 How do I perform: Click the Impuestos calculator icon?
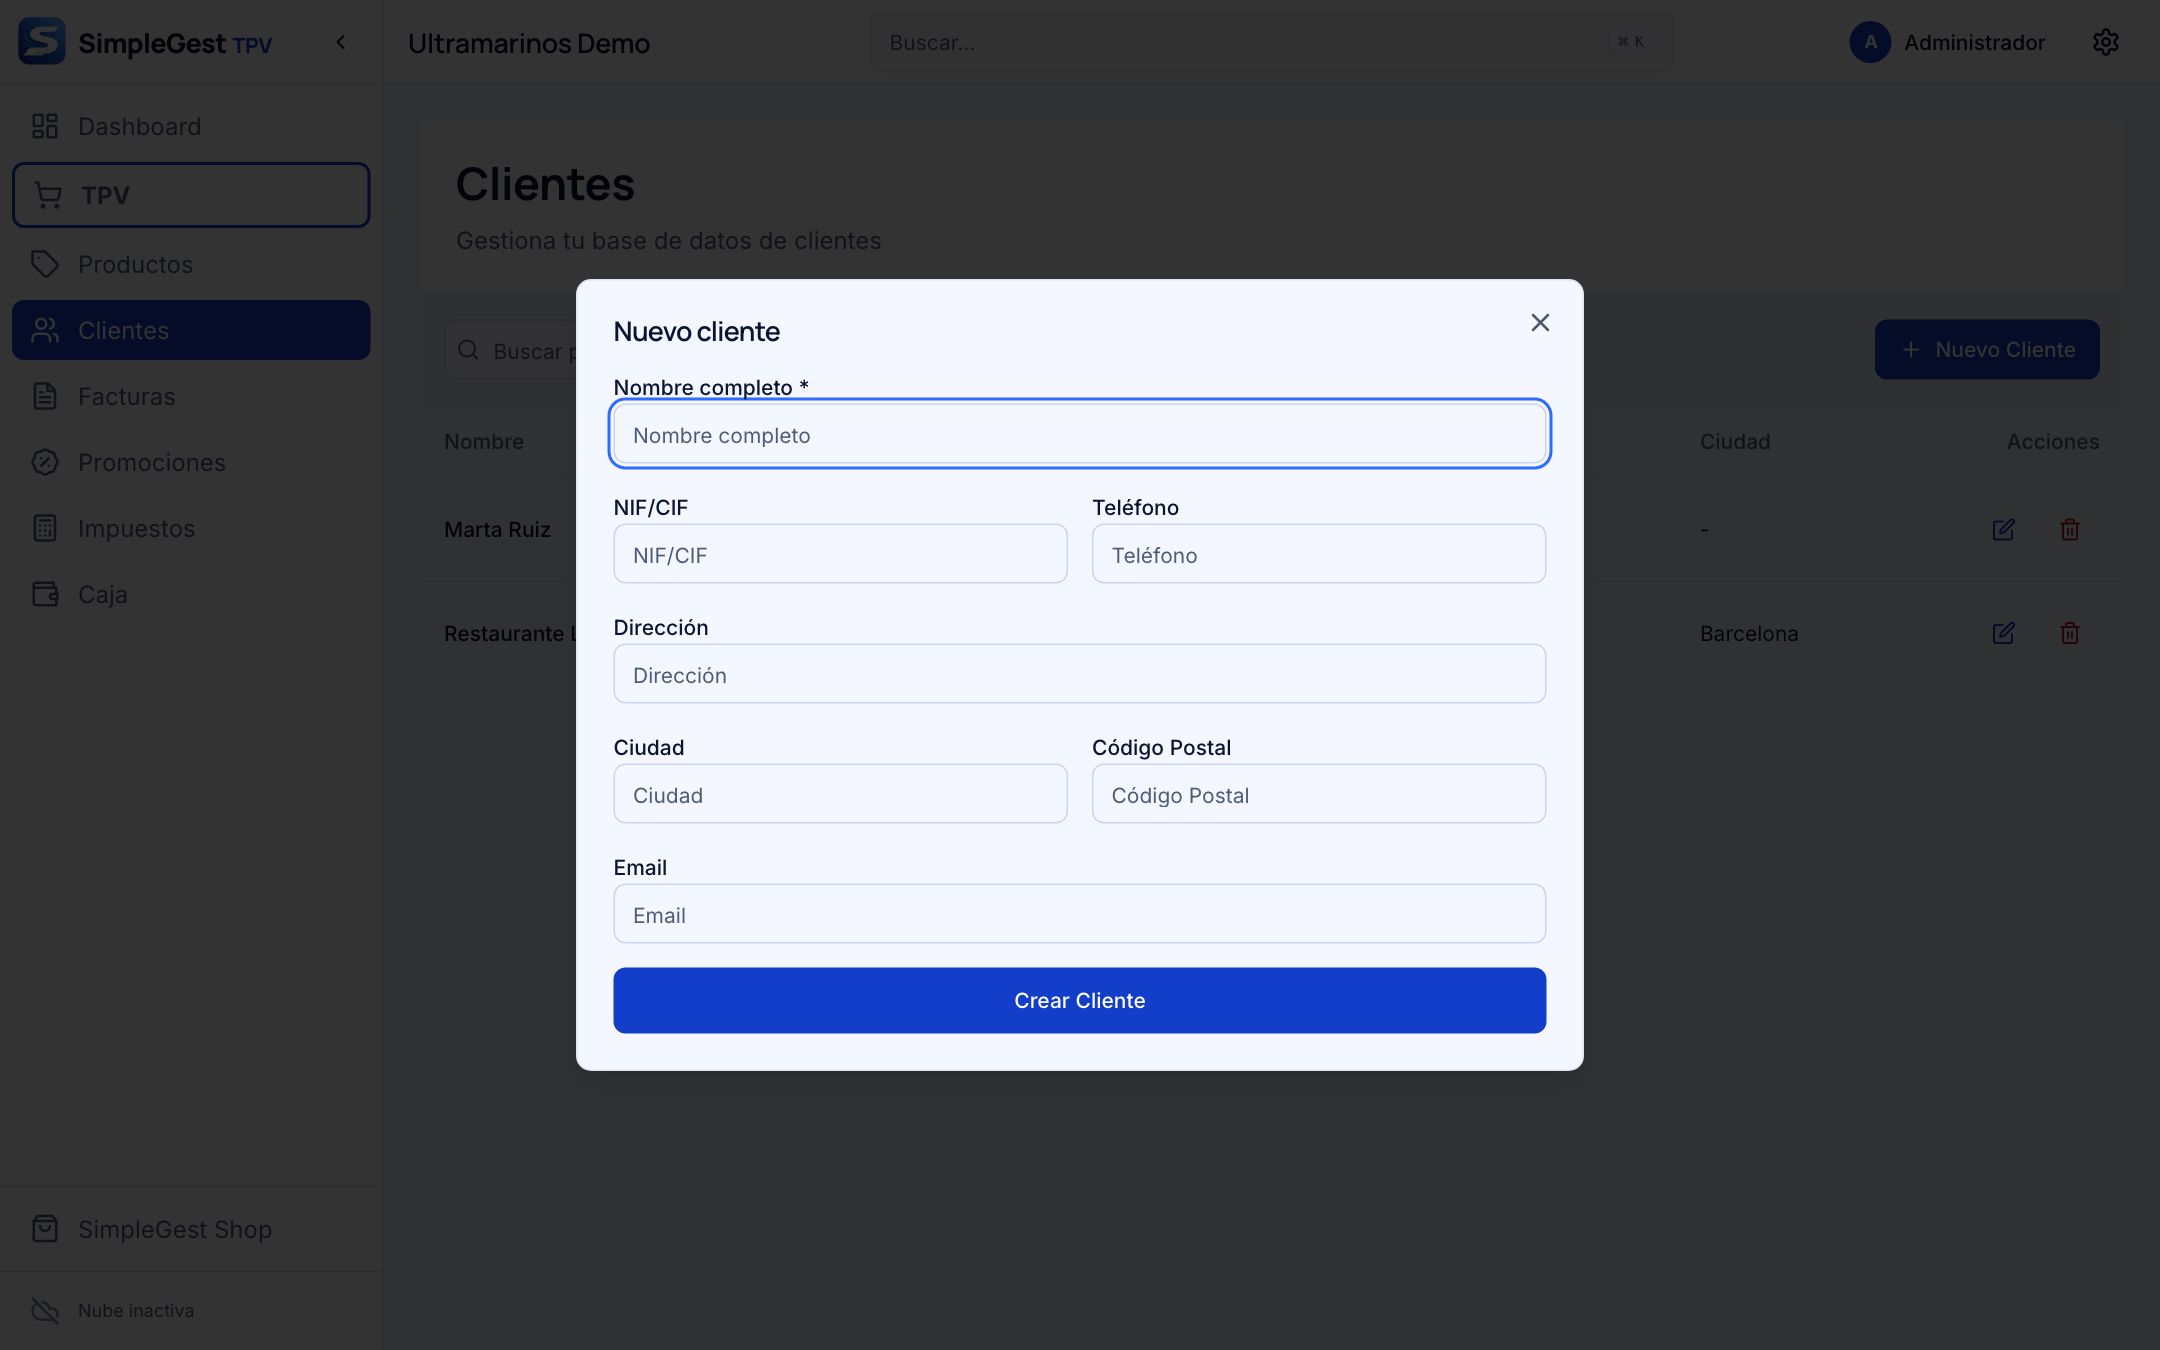45,528
